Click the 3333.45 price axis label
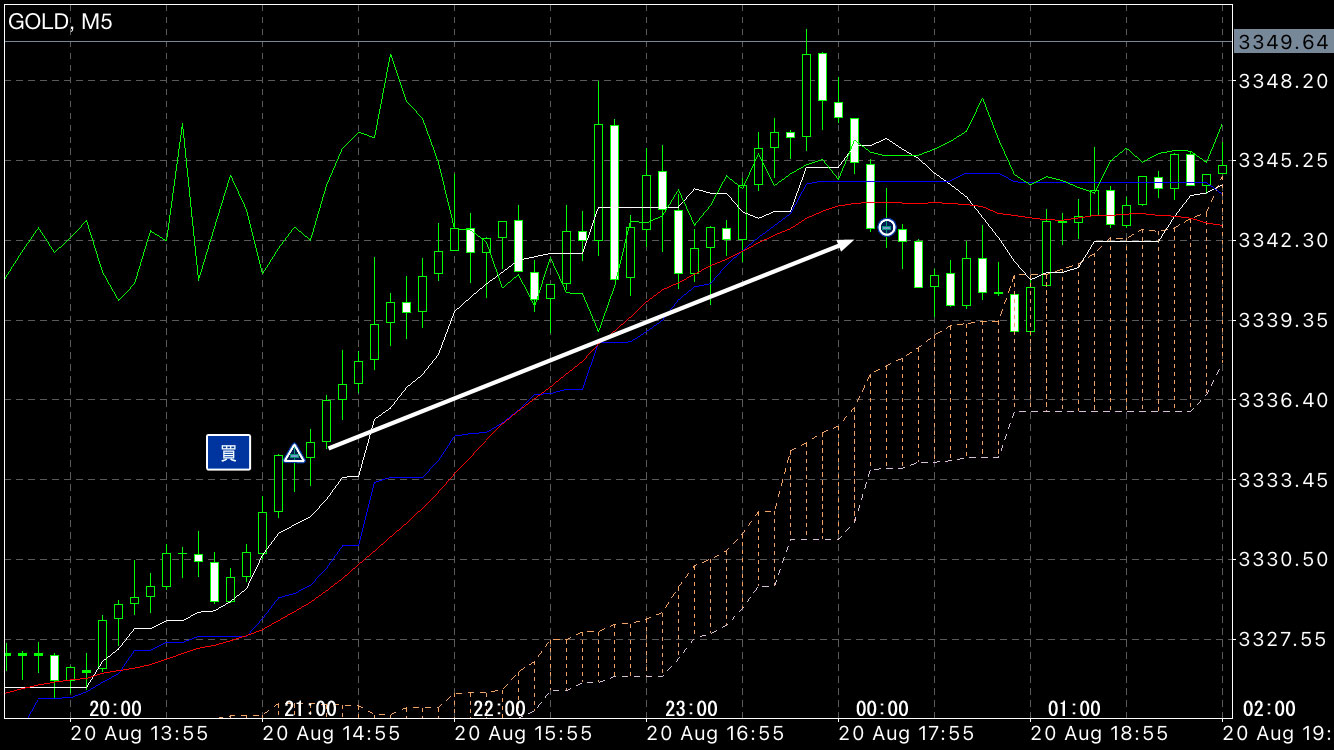 click(1283, 480)
